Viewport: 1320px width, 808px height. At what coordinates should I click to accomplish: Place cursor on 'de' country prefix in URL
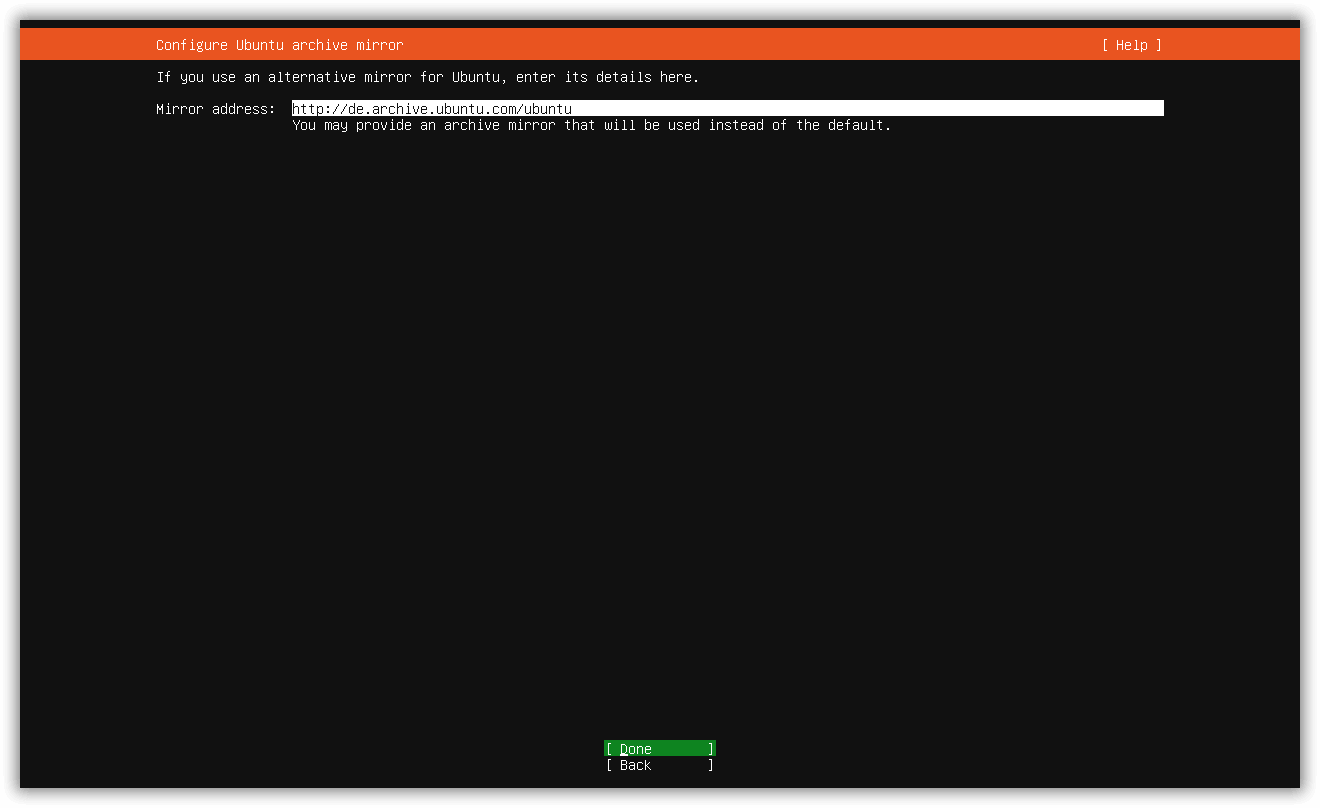point(356,108)
